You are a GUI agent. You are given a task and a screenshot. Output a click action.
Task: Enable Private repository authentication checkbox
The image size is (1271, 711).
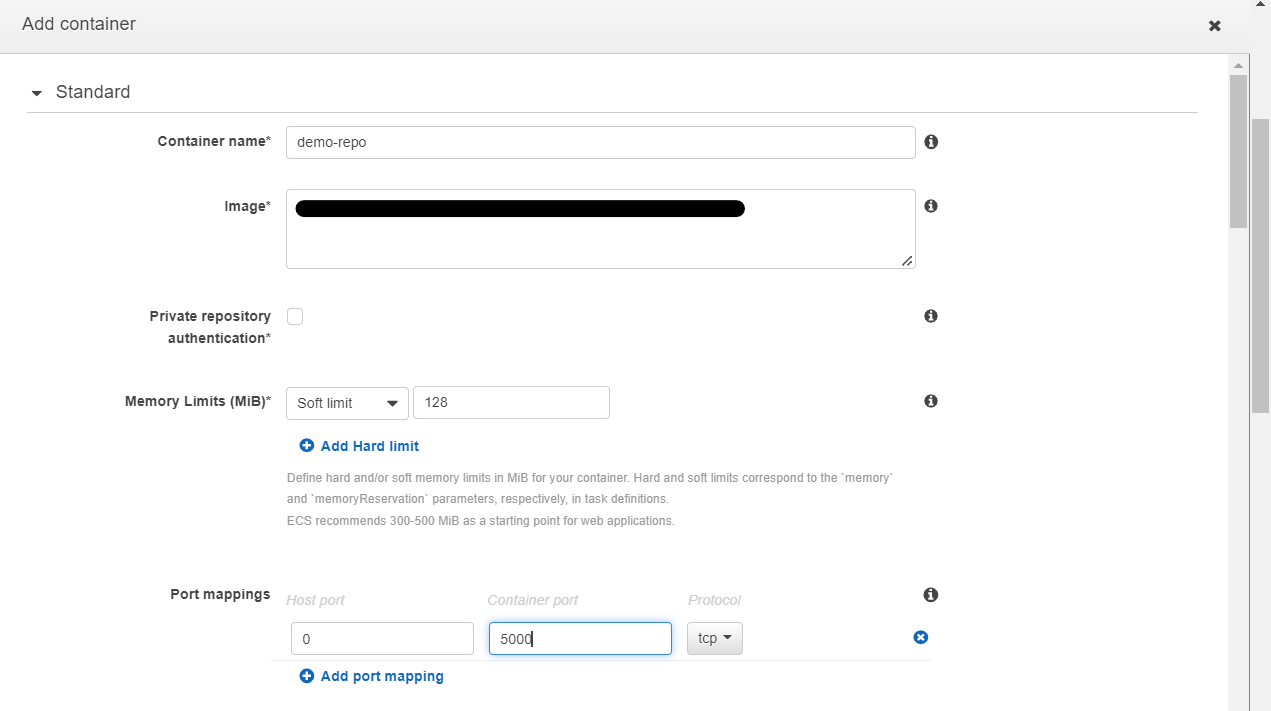click(x=295, y=317)
